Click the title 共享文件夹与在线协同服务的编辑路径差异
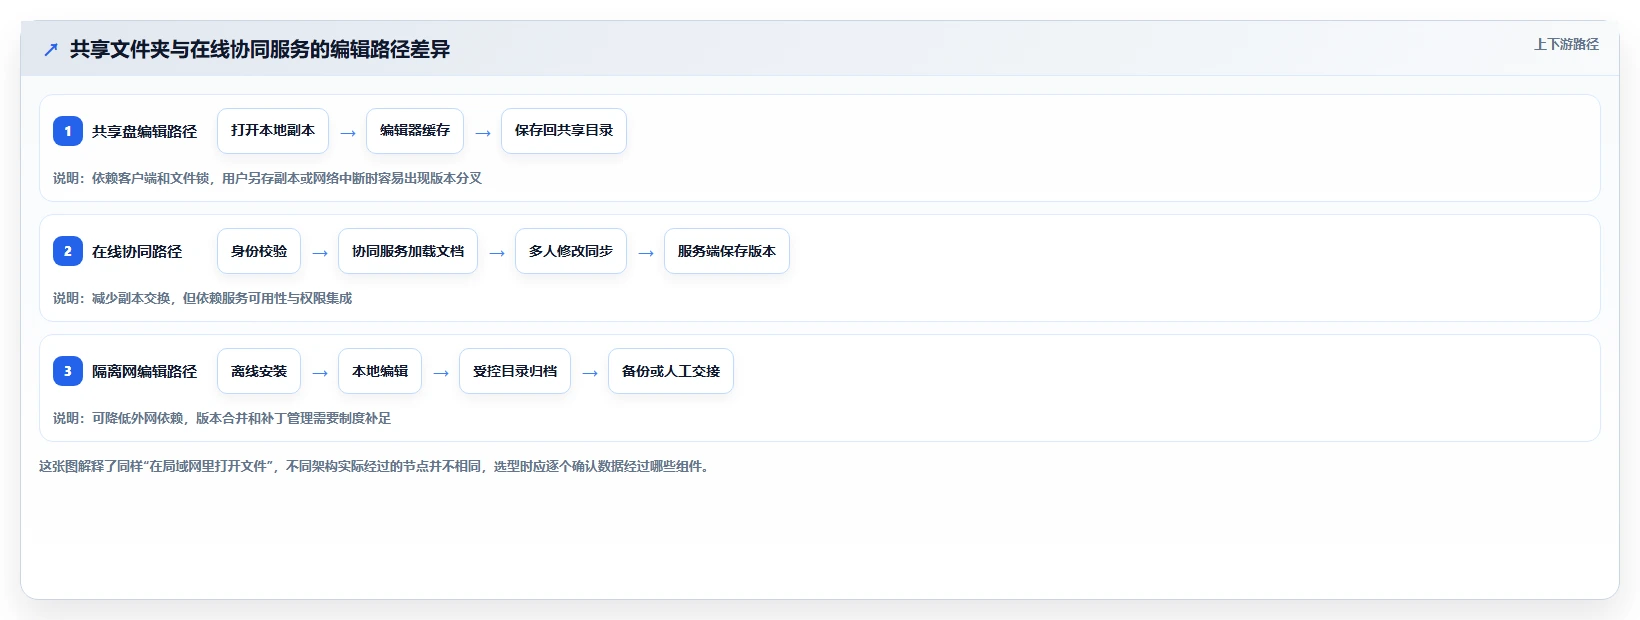This screenshot has height=620, width=1640. coord(260,49)
